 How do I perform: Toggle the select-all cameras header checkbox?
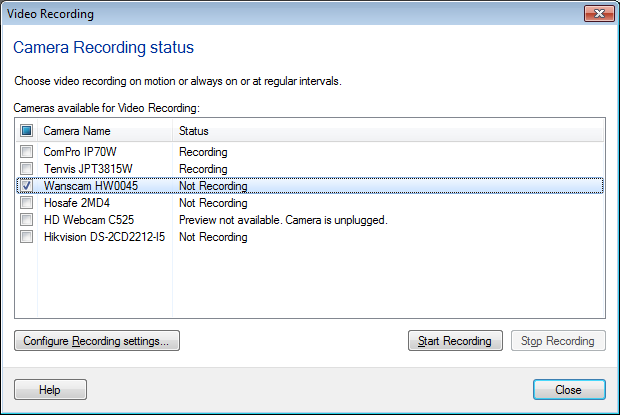pyautogui.click(x=26, y=131)
